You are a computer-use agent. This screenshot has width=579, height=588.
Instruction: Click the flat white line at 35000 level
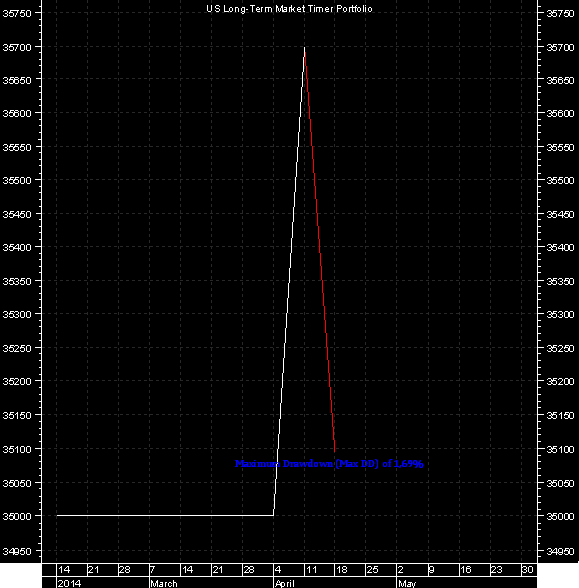pos(165,516)
